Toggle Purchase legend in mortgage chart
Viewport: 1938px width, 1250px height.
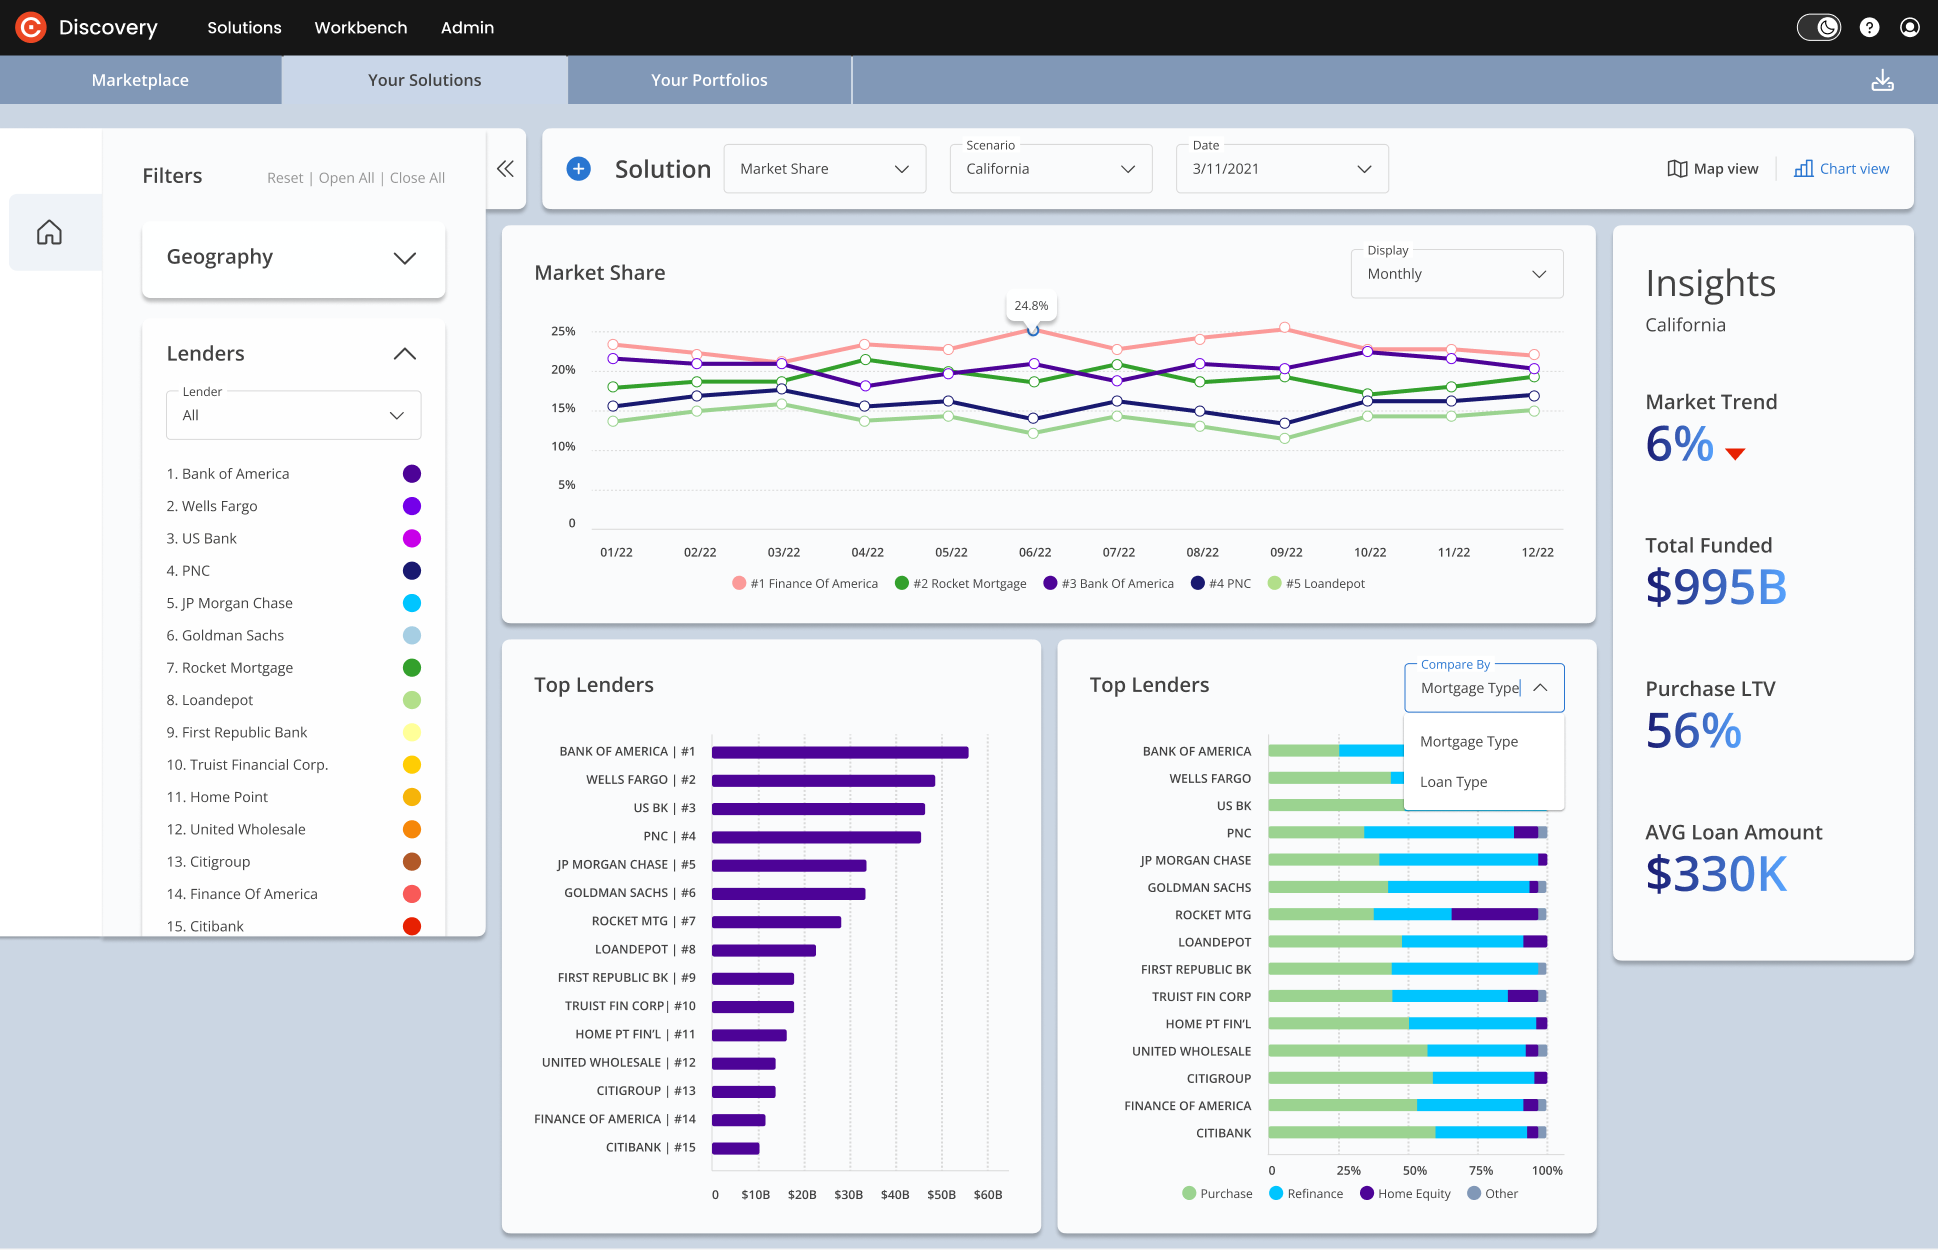[1217, 1194]
